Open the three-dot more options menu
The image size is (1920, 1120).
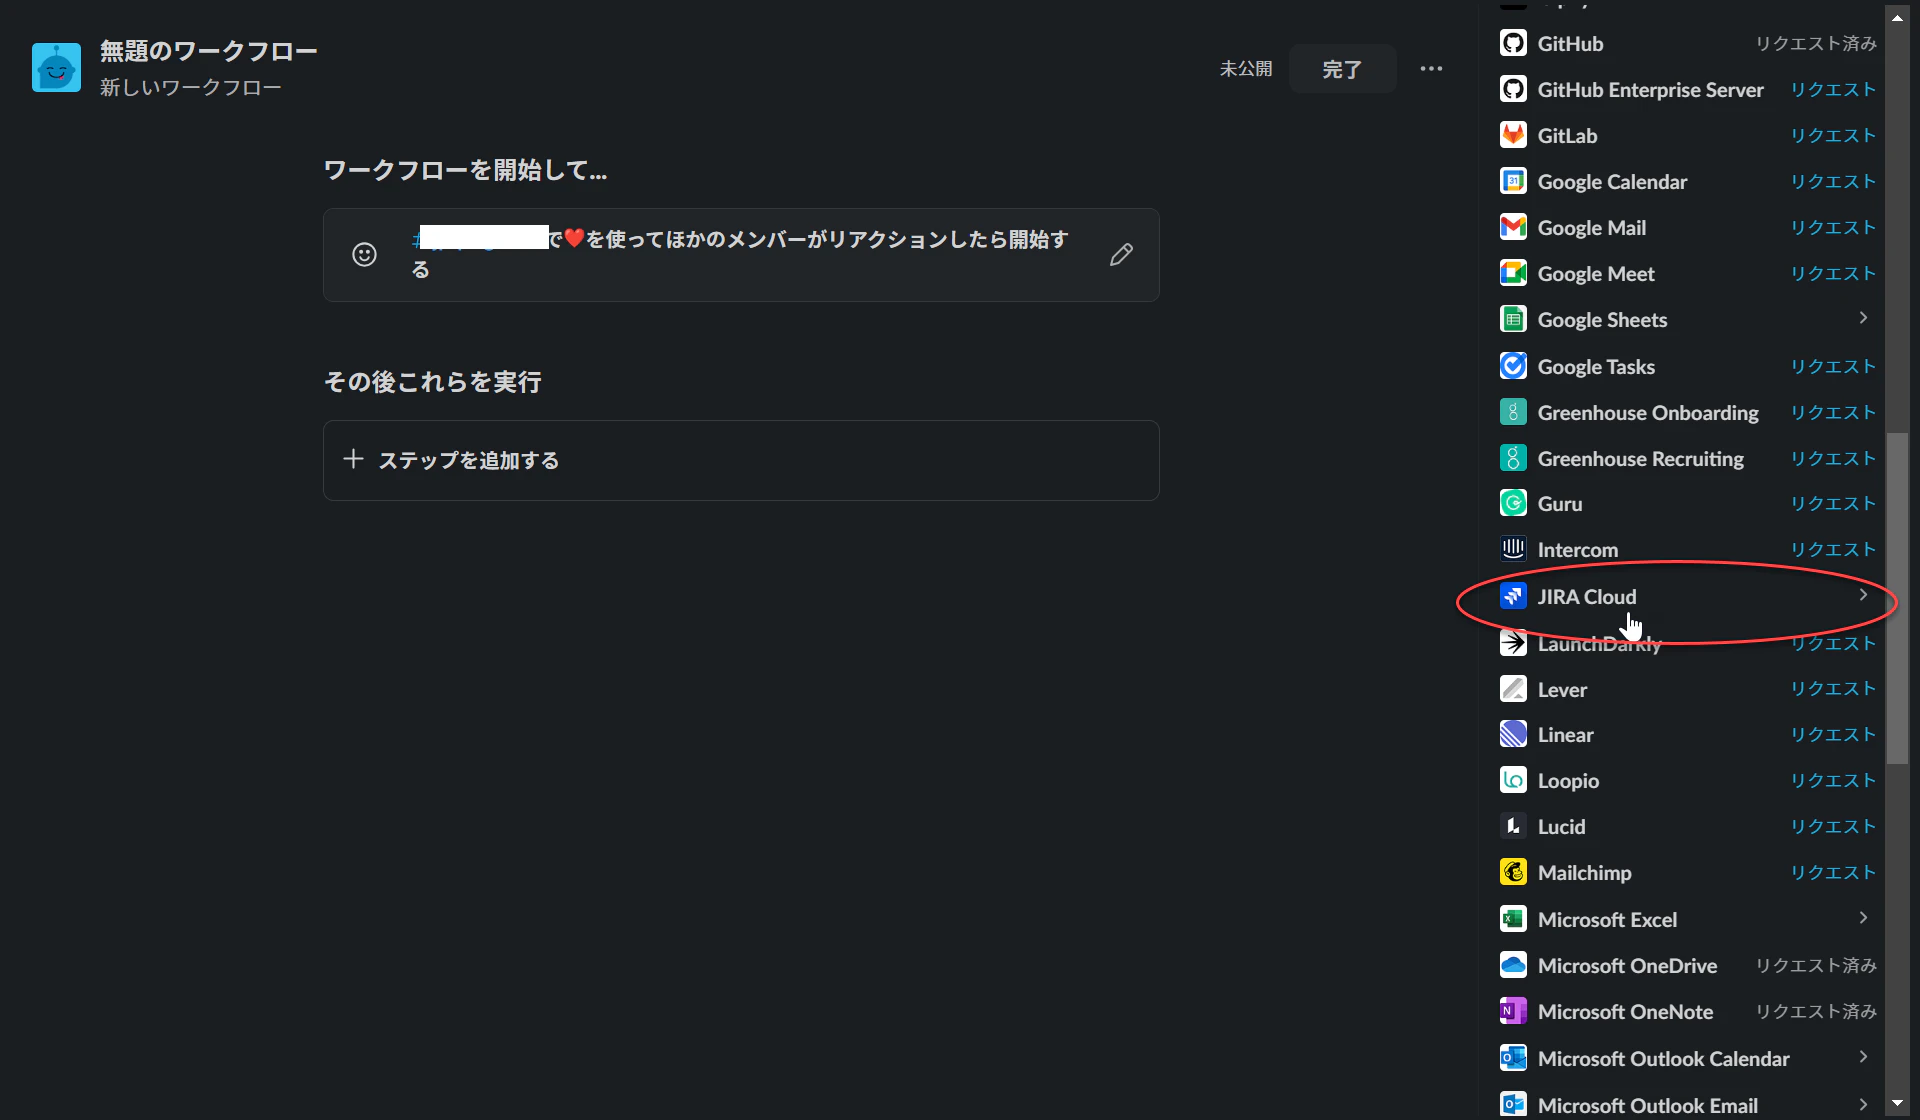point(1431,69)
